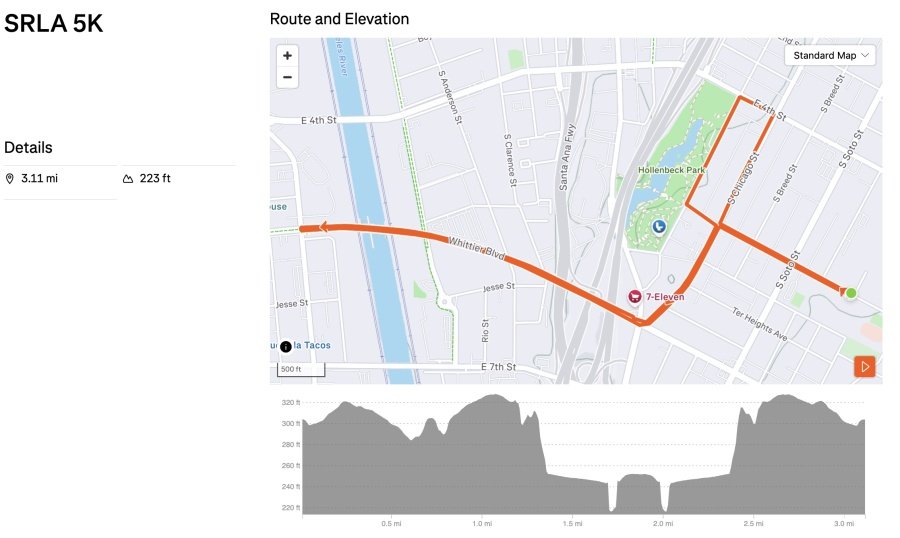Click the 1.0 mi tick on elevation chart
This screenshot has width=900, height=538.
482,522
